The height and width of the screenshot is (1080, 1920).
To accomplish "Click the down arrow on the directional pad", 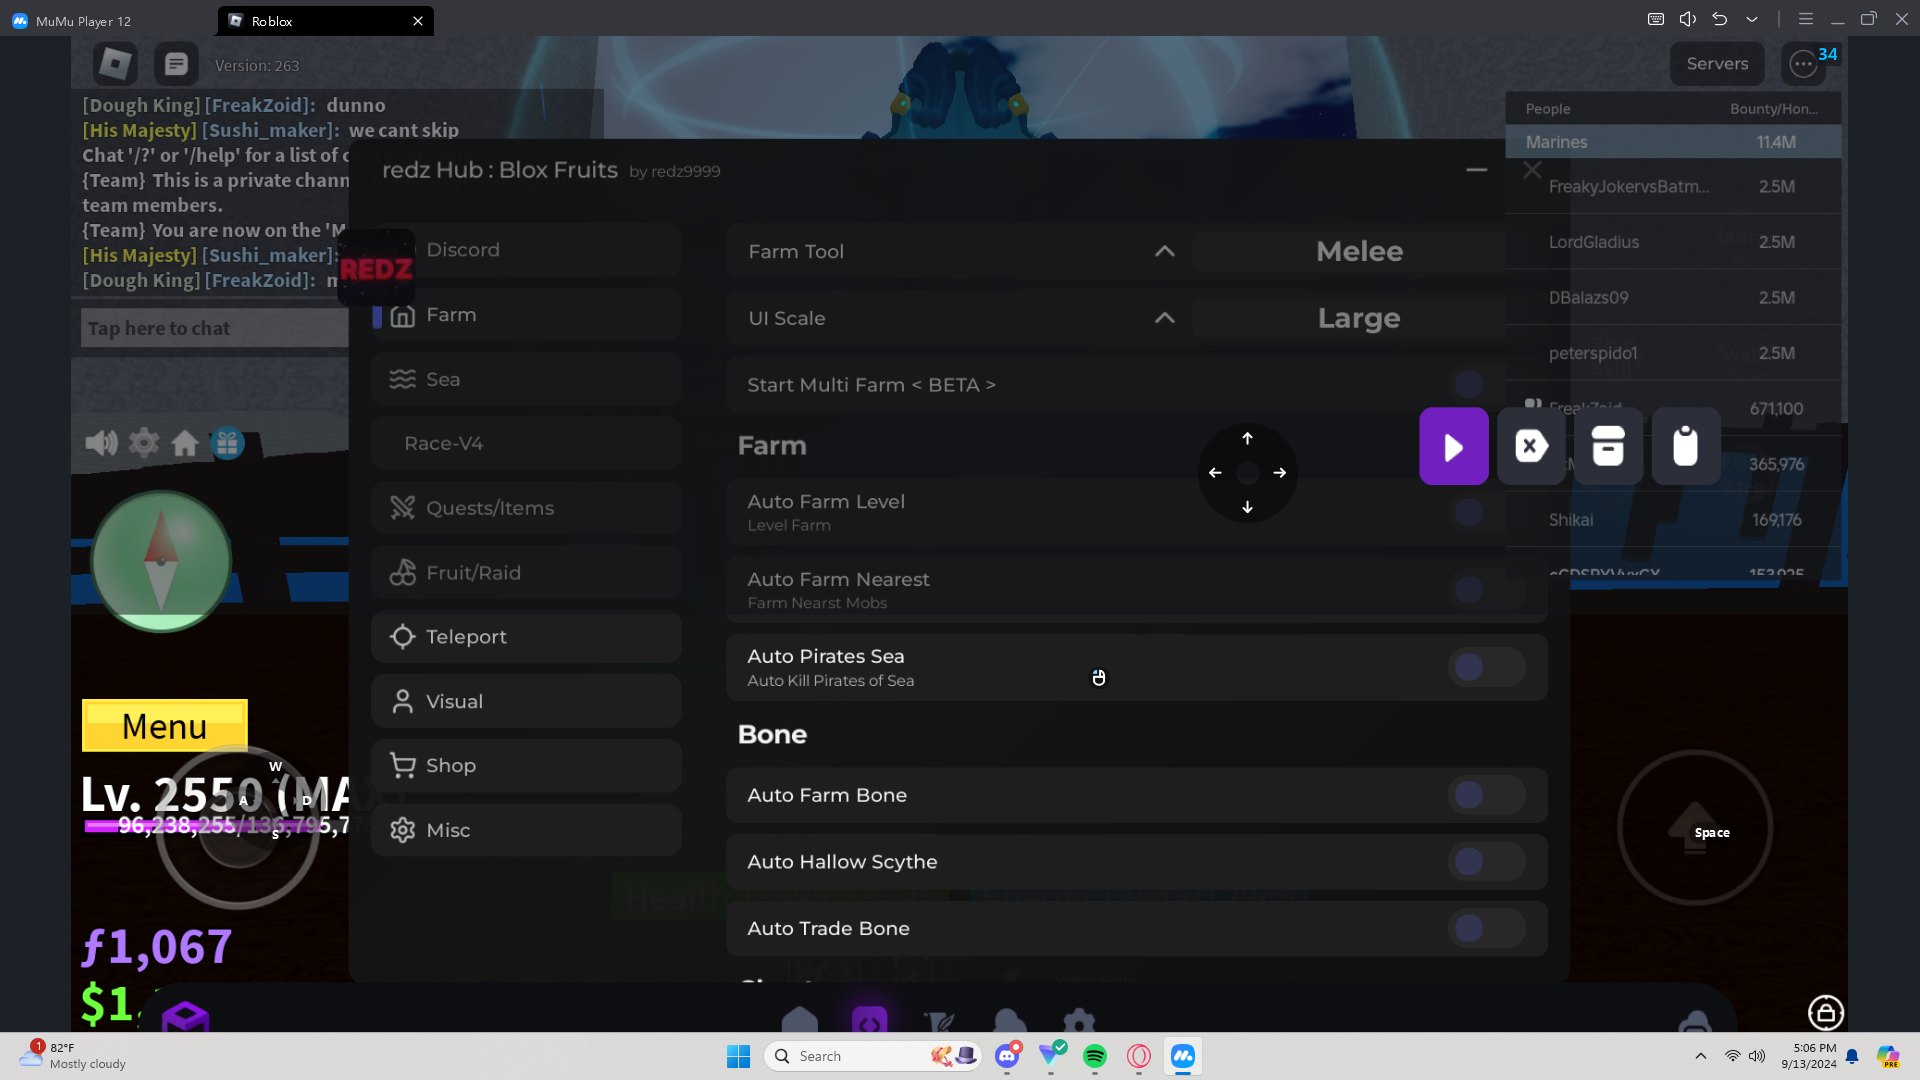I will (1247, 507).
